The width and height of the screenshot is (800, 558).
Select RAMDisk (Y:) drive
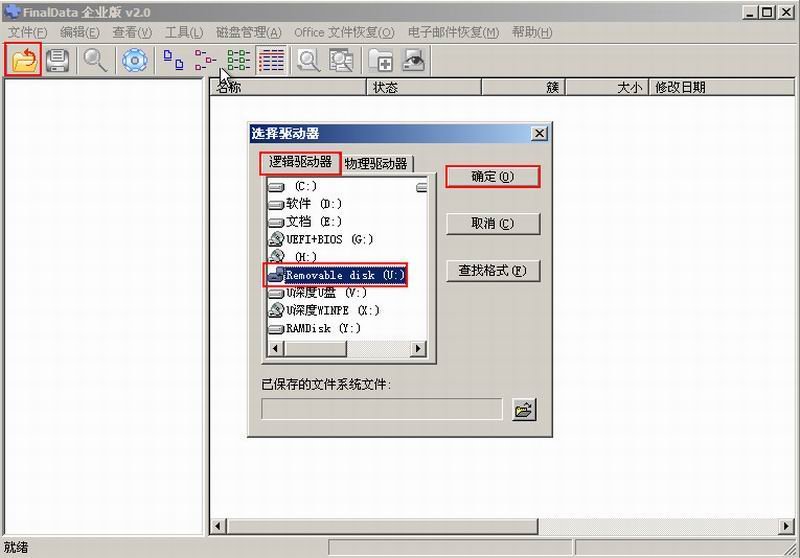pos(315,328)
